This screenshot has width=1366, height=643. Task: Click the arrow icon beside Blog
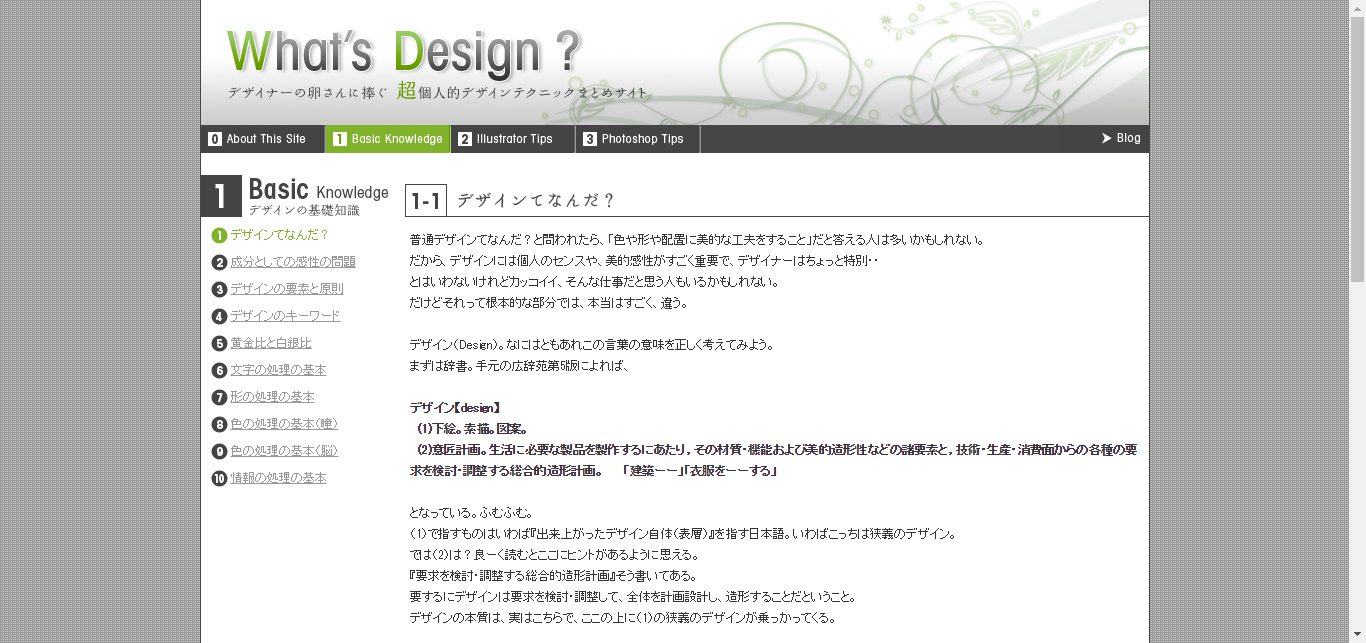point(1107,138)
